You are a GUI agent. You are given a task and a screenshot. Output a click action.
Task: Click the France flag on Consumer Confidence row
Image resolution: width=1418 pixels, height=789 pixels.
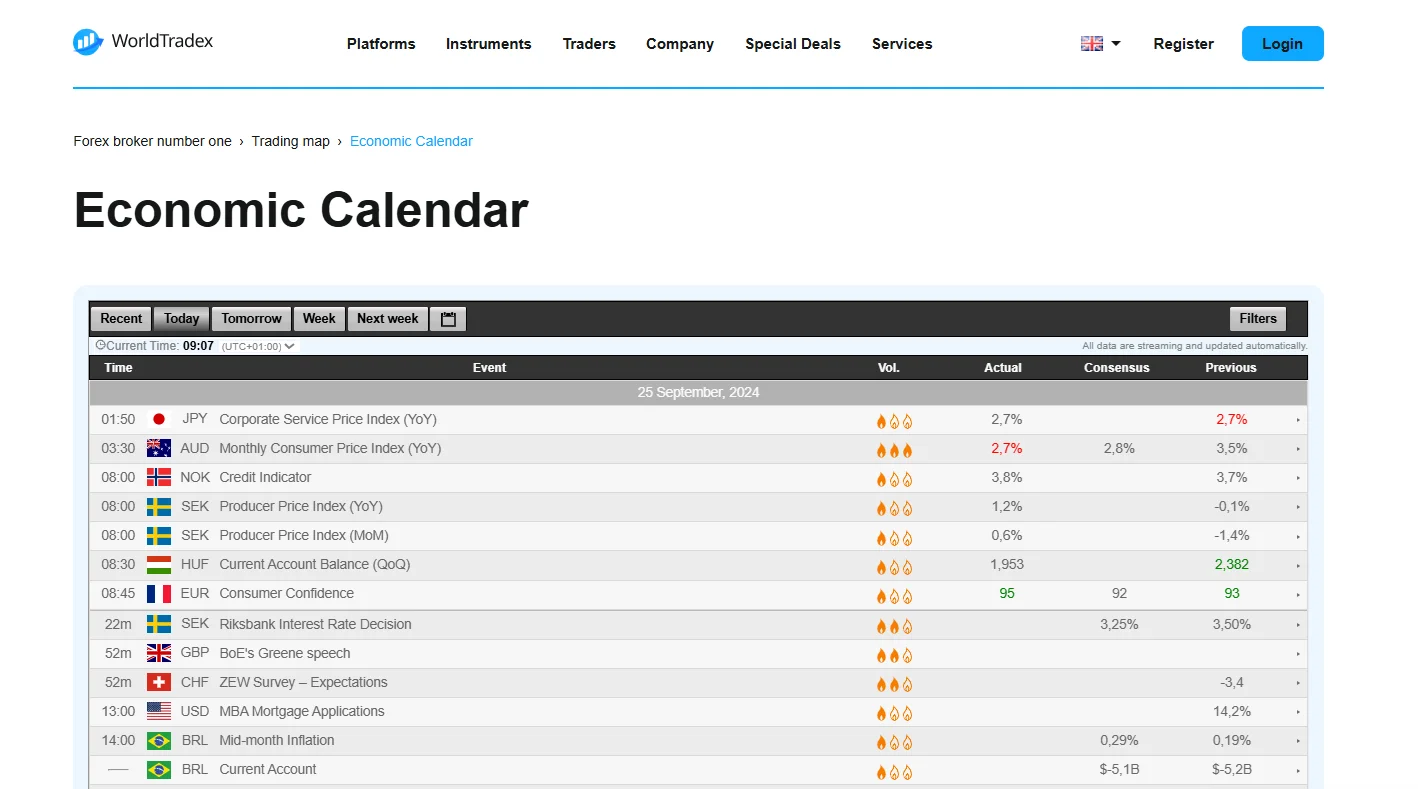pos(159,593)
